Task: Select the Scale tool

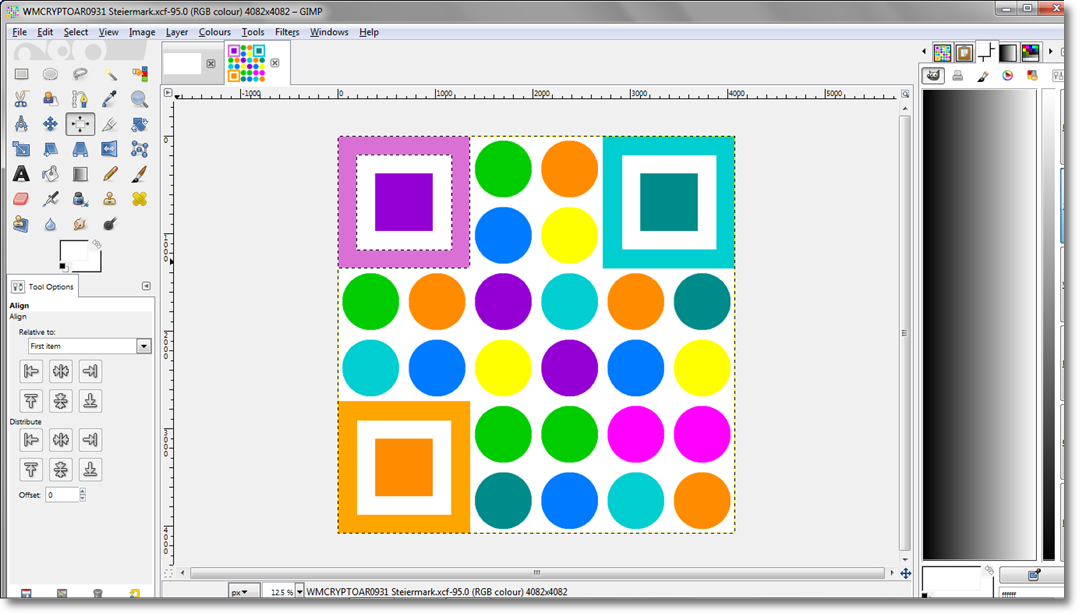Action: 21,149
